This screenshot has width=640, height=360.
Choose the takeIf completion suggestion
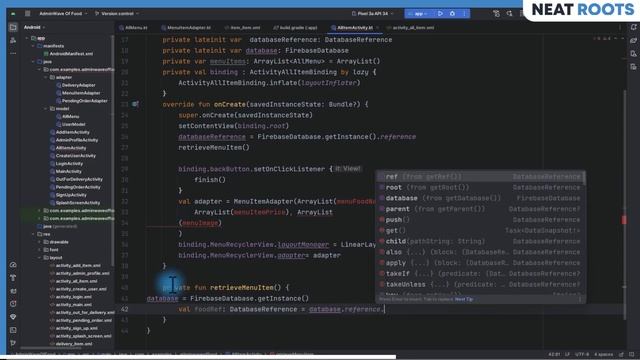pyautogui.click(x=481, y=273)
